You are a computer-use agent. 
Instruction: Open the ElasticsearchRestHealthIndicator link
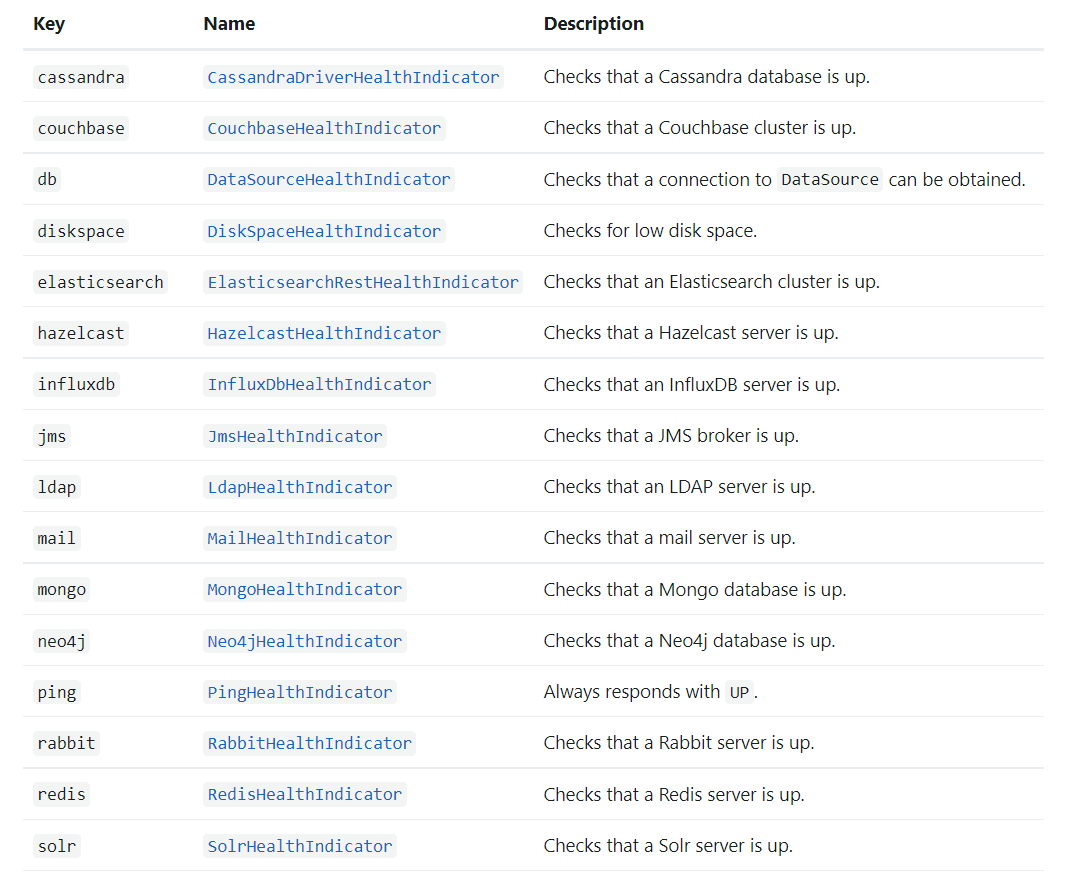pyautogui.click(x=363, y=282)
